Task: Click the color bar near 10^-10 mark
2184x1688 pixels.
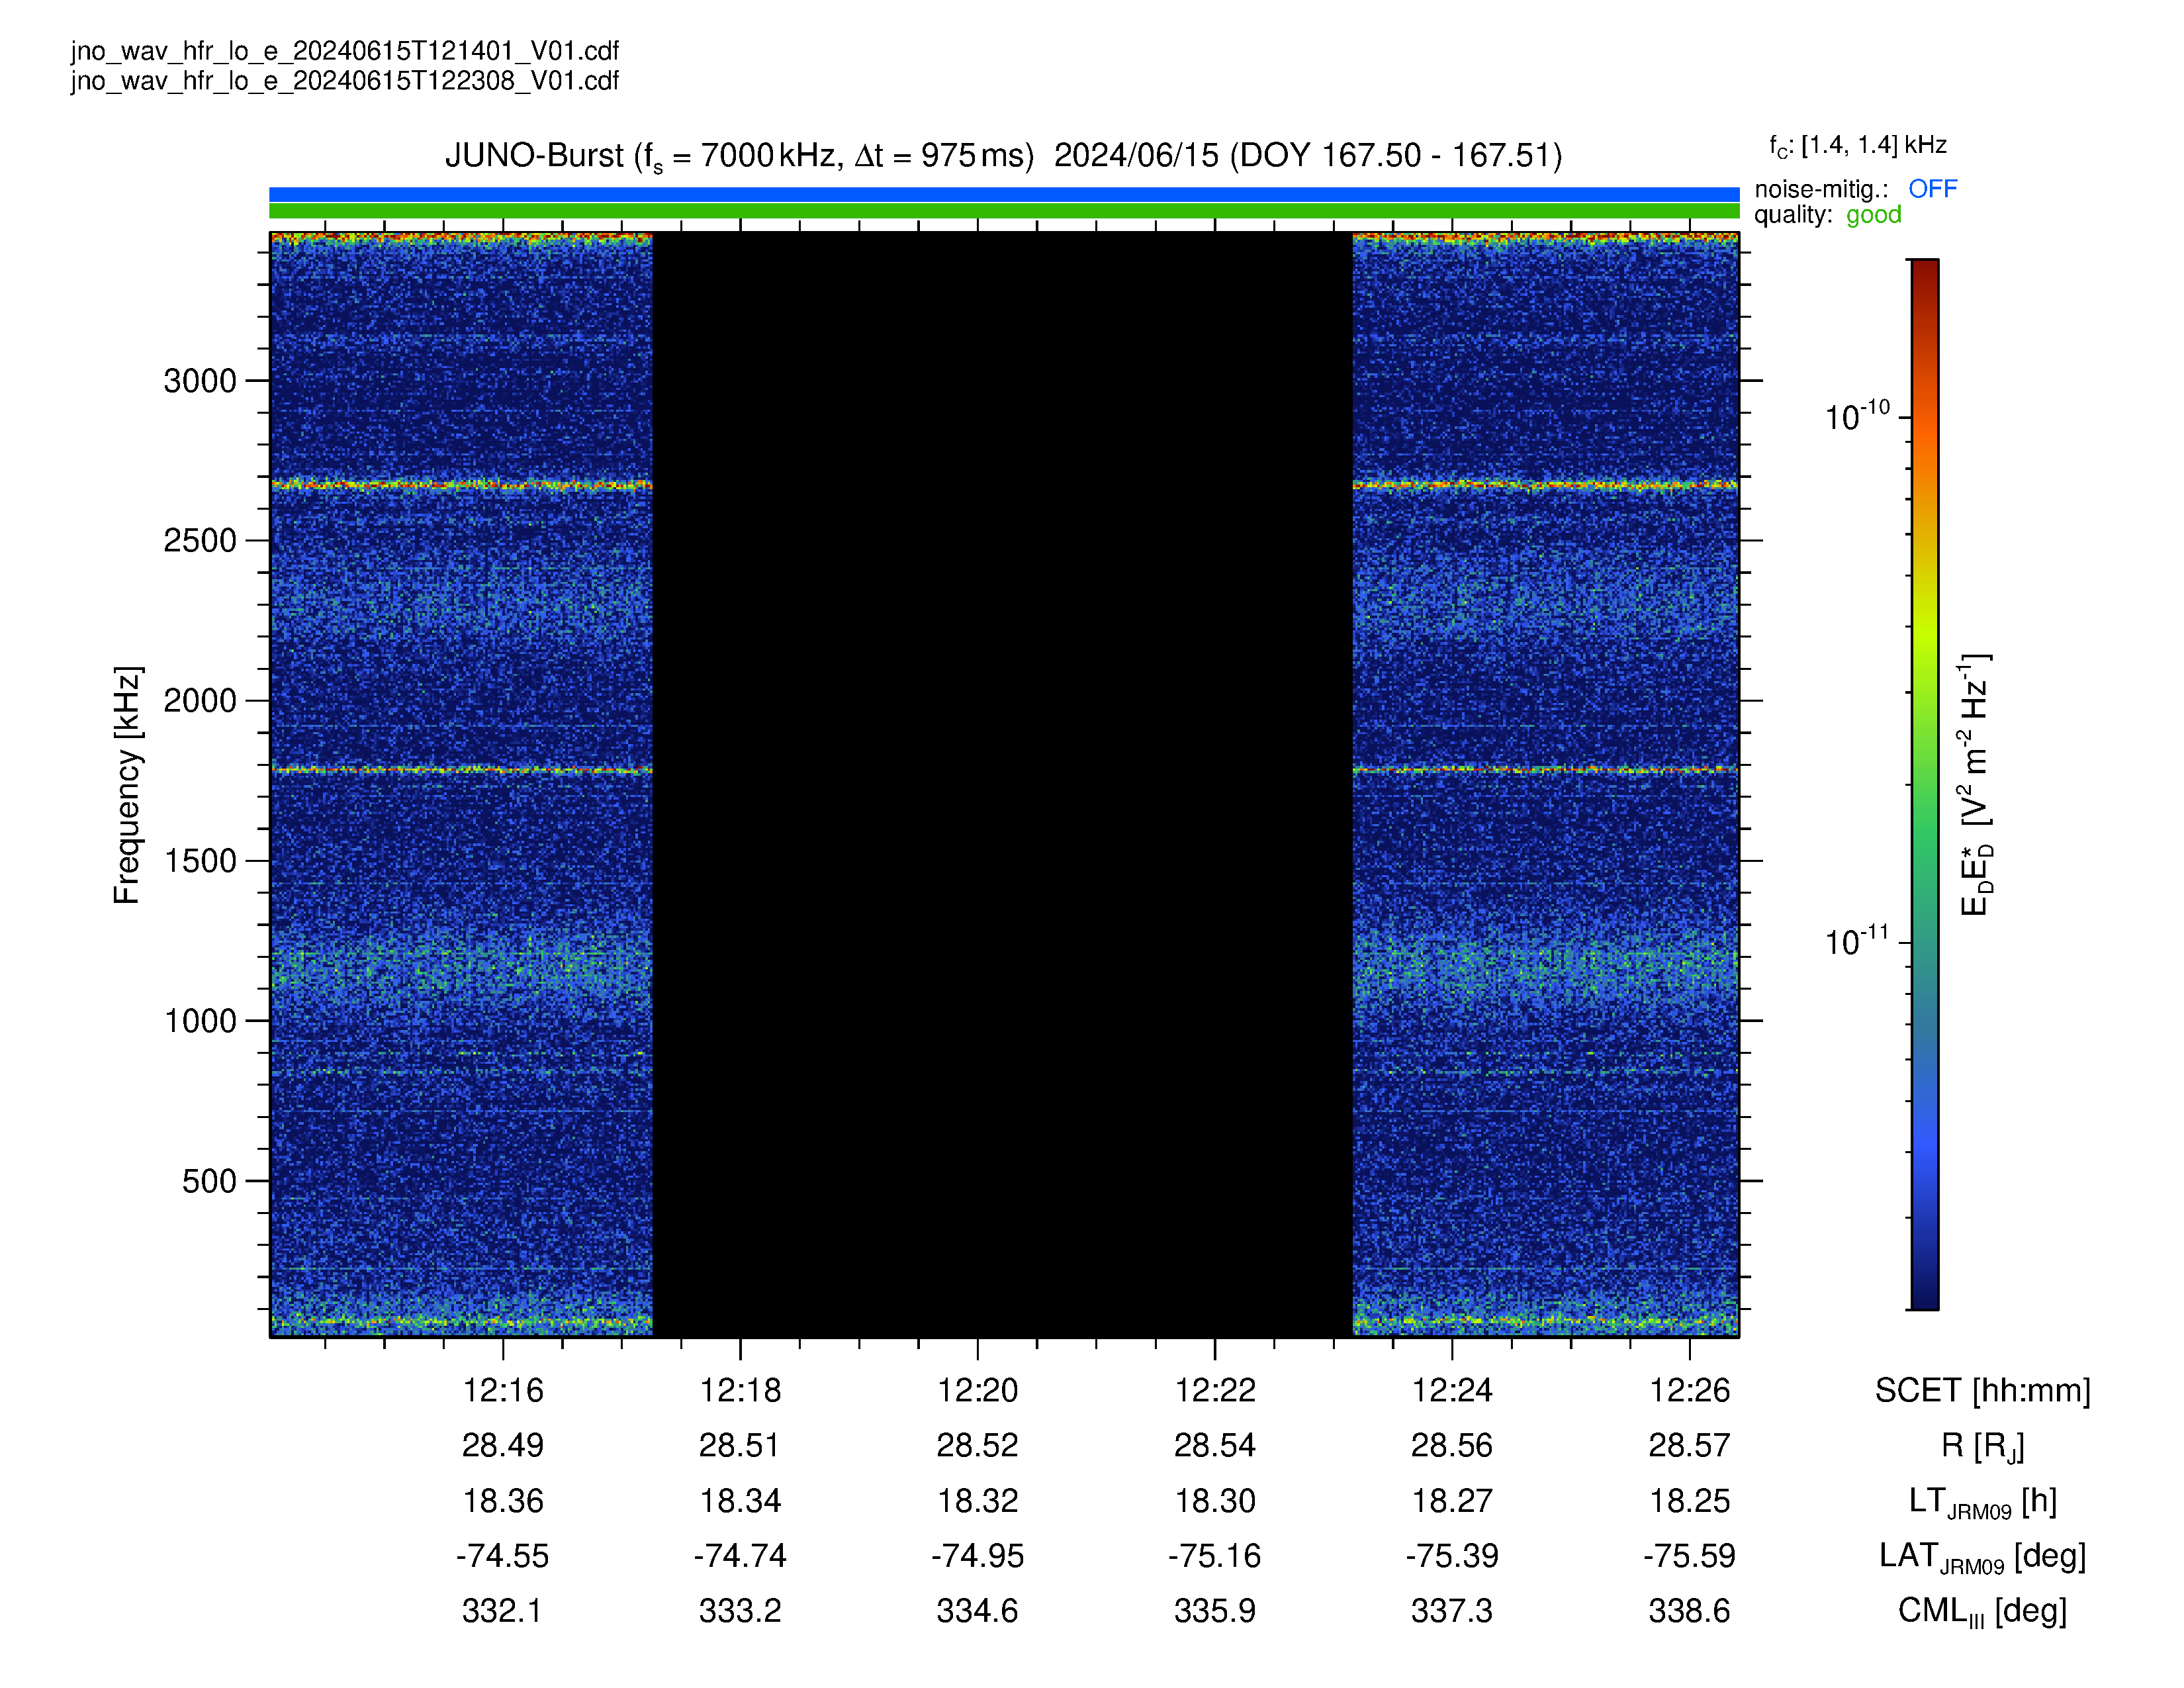Action: (x=1925, y=417)
